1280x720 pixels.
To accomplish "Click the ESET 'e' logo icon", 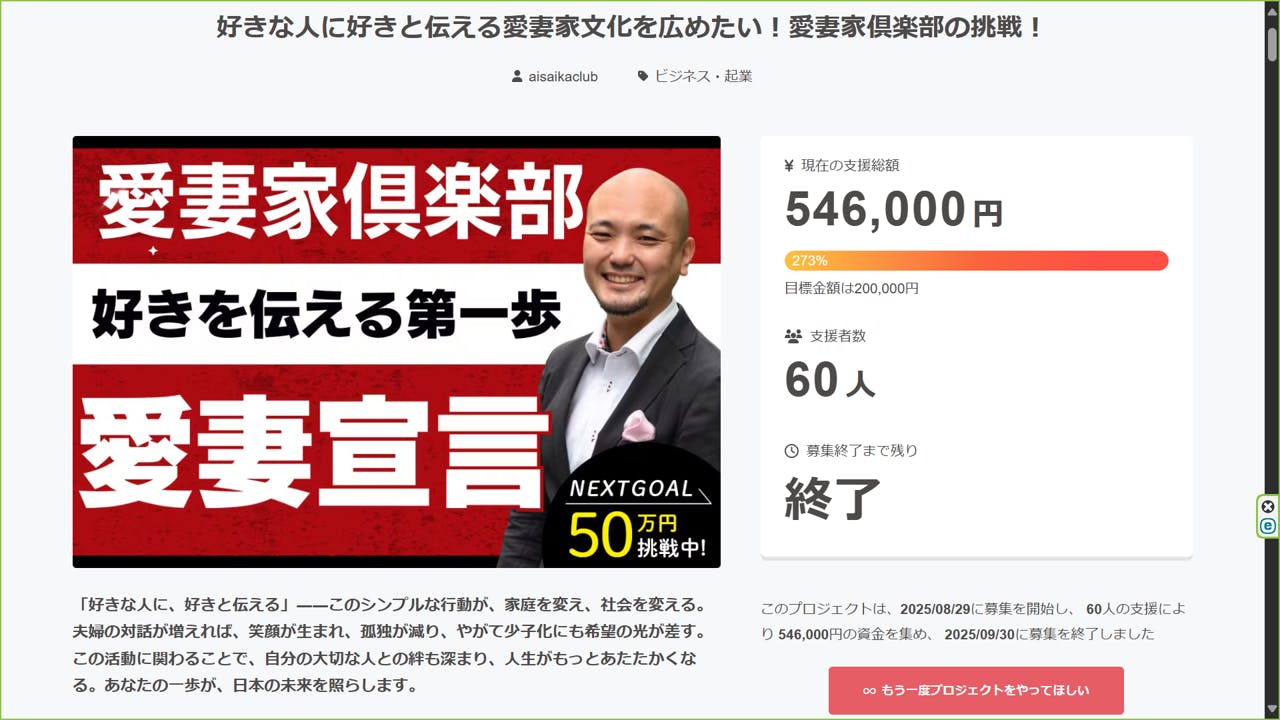I will pos(1268,525).
